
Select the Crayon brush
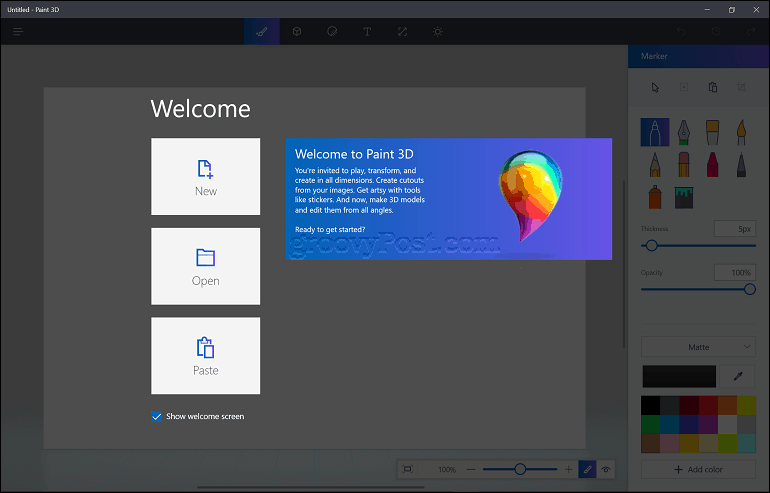click(713, 164)
